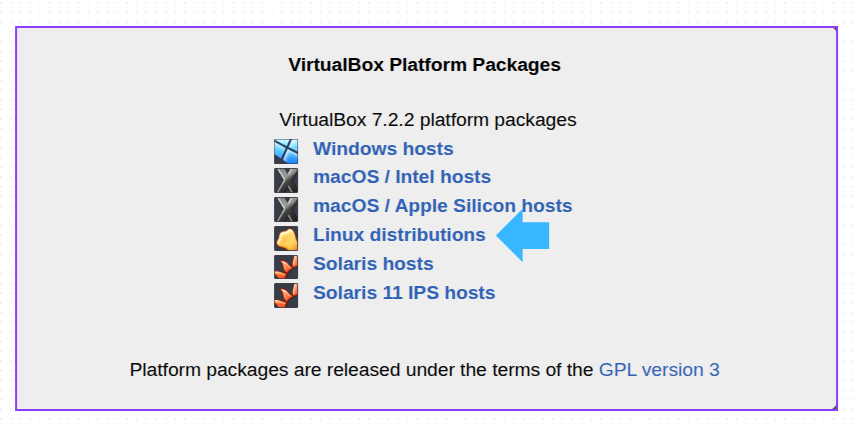
Task: Open the GPL version 3 link
Action: 659,369
